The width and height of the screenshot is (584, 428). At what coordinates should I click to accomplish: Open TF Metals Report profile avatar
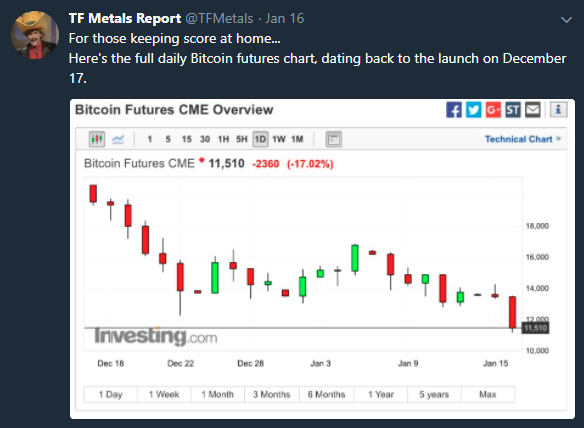click(x=35, y=35)
